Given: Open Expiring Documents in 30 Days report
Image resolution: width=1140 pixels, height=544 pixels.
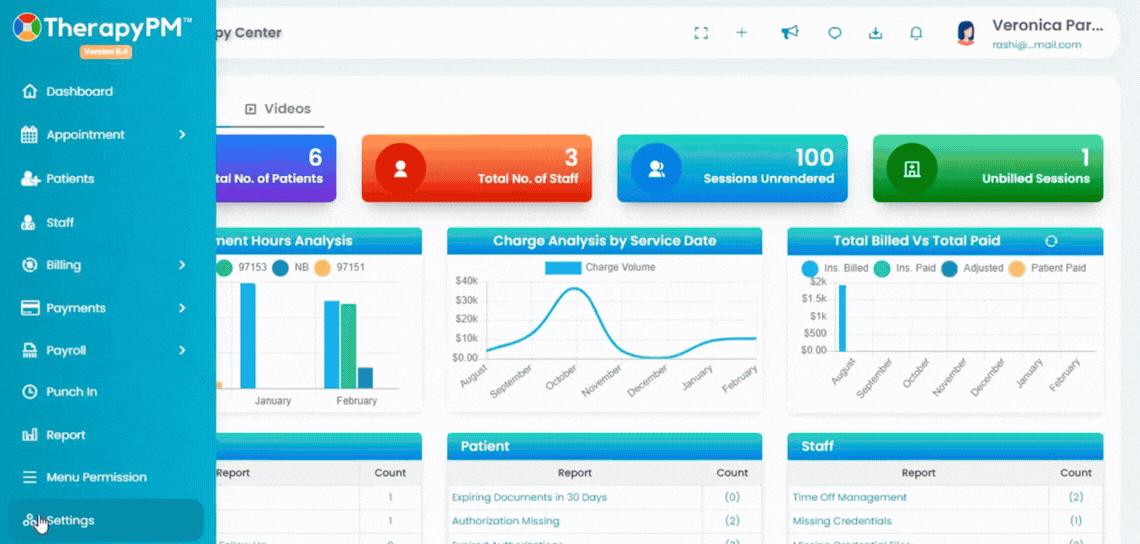Looking at the screenshot, I should pos(529,498).
